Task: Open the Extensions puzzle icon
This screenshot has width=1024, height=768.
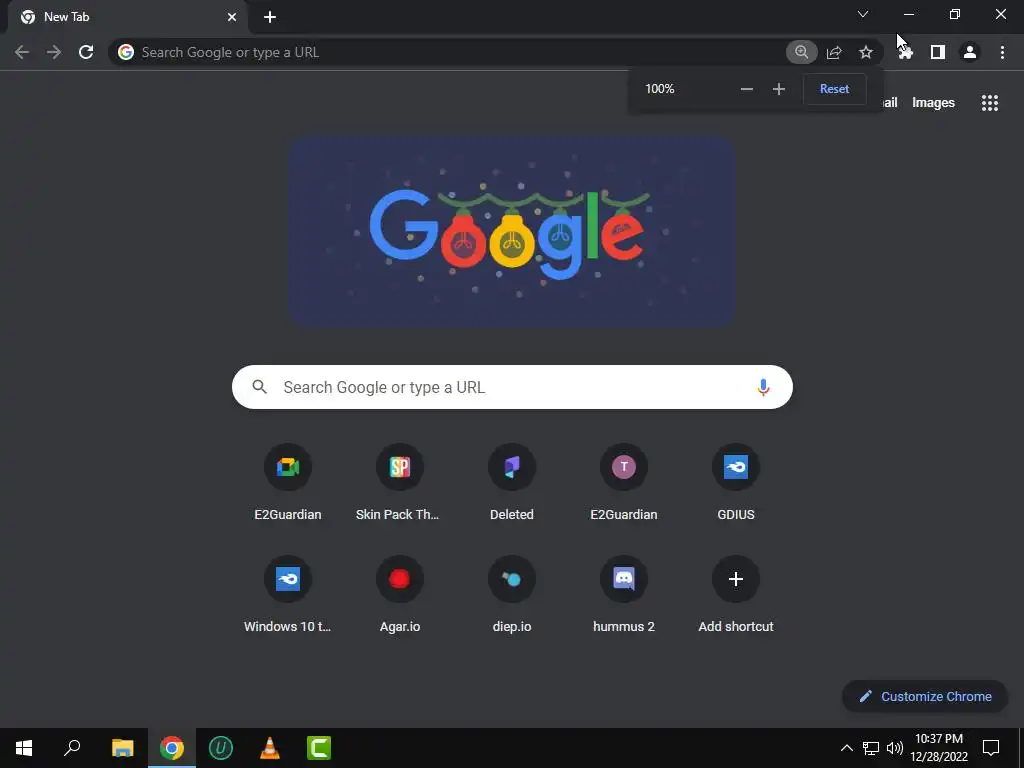Action: [905, 52]
